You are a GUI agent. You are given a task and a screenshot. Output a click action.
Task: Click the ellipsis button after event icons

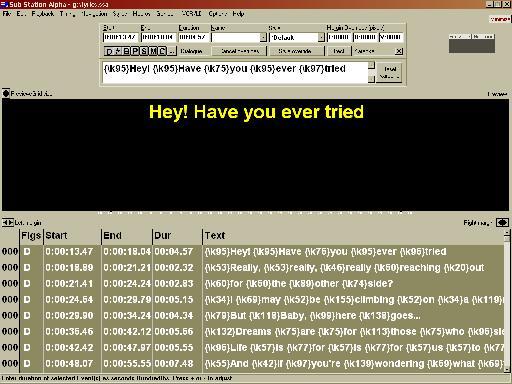click(172, 51)
